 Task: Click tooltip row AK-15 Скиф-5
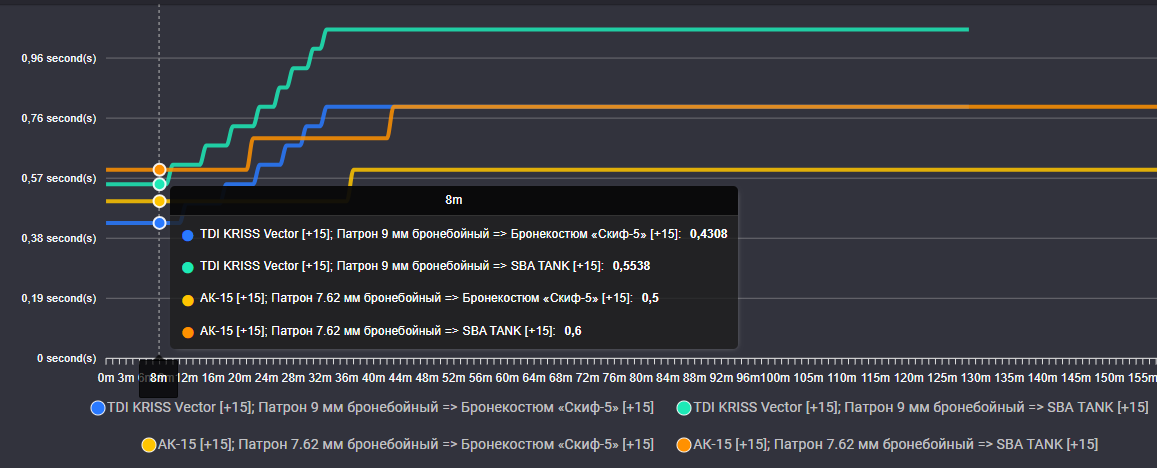pos(421,298)
